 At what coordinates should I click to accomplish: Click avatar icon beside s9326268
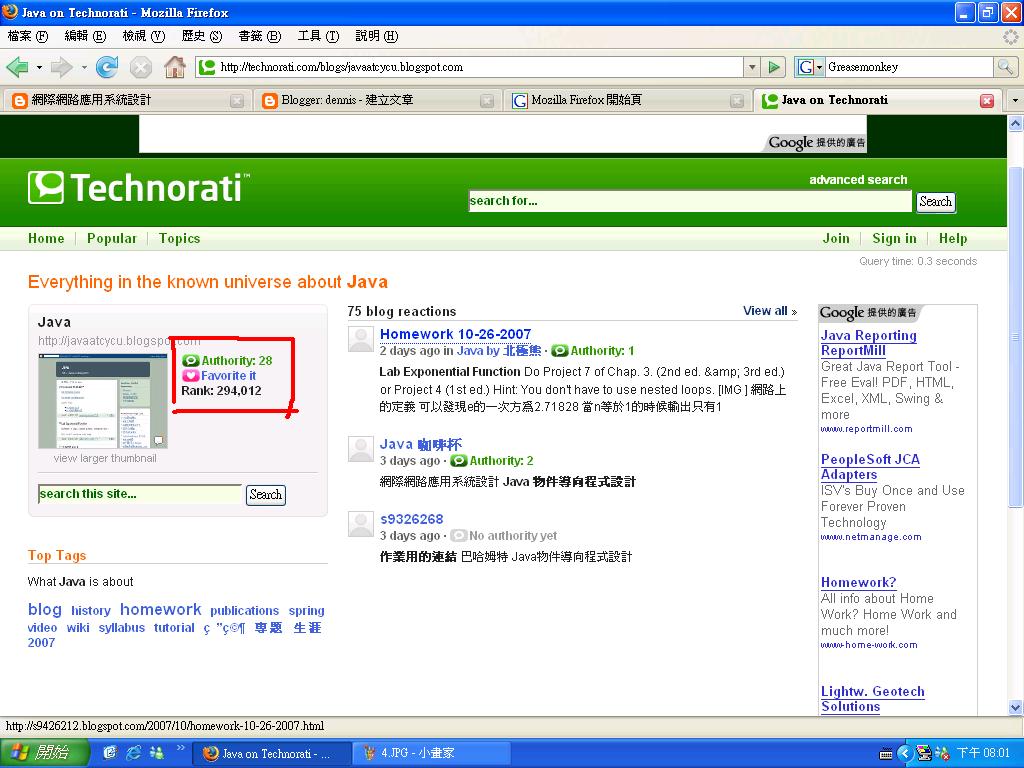[360, 524]
